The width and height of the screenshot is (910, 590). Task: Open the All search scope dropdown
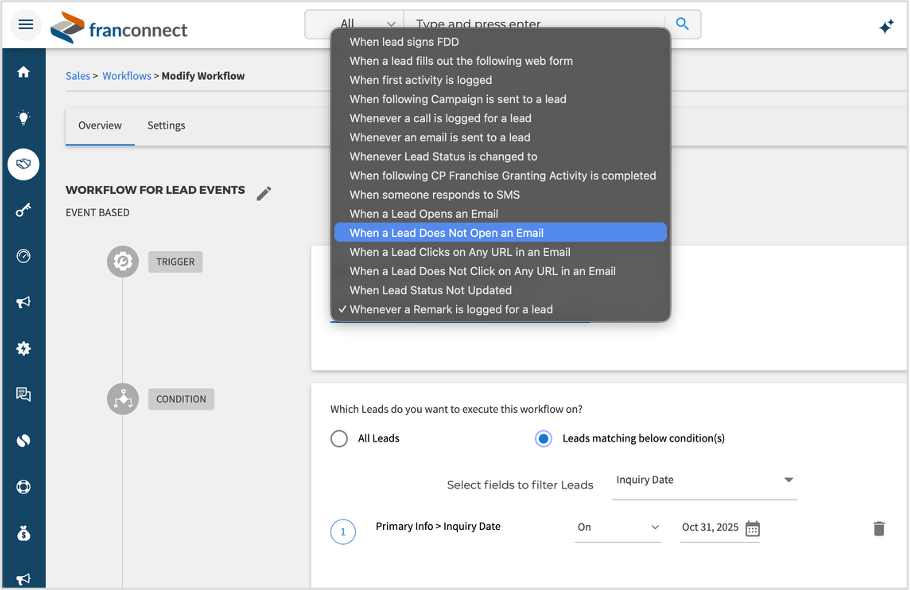355,24
